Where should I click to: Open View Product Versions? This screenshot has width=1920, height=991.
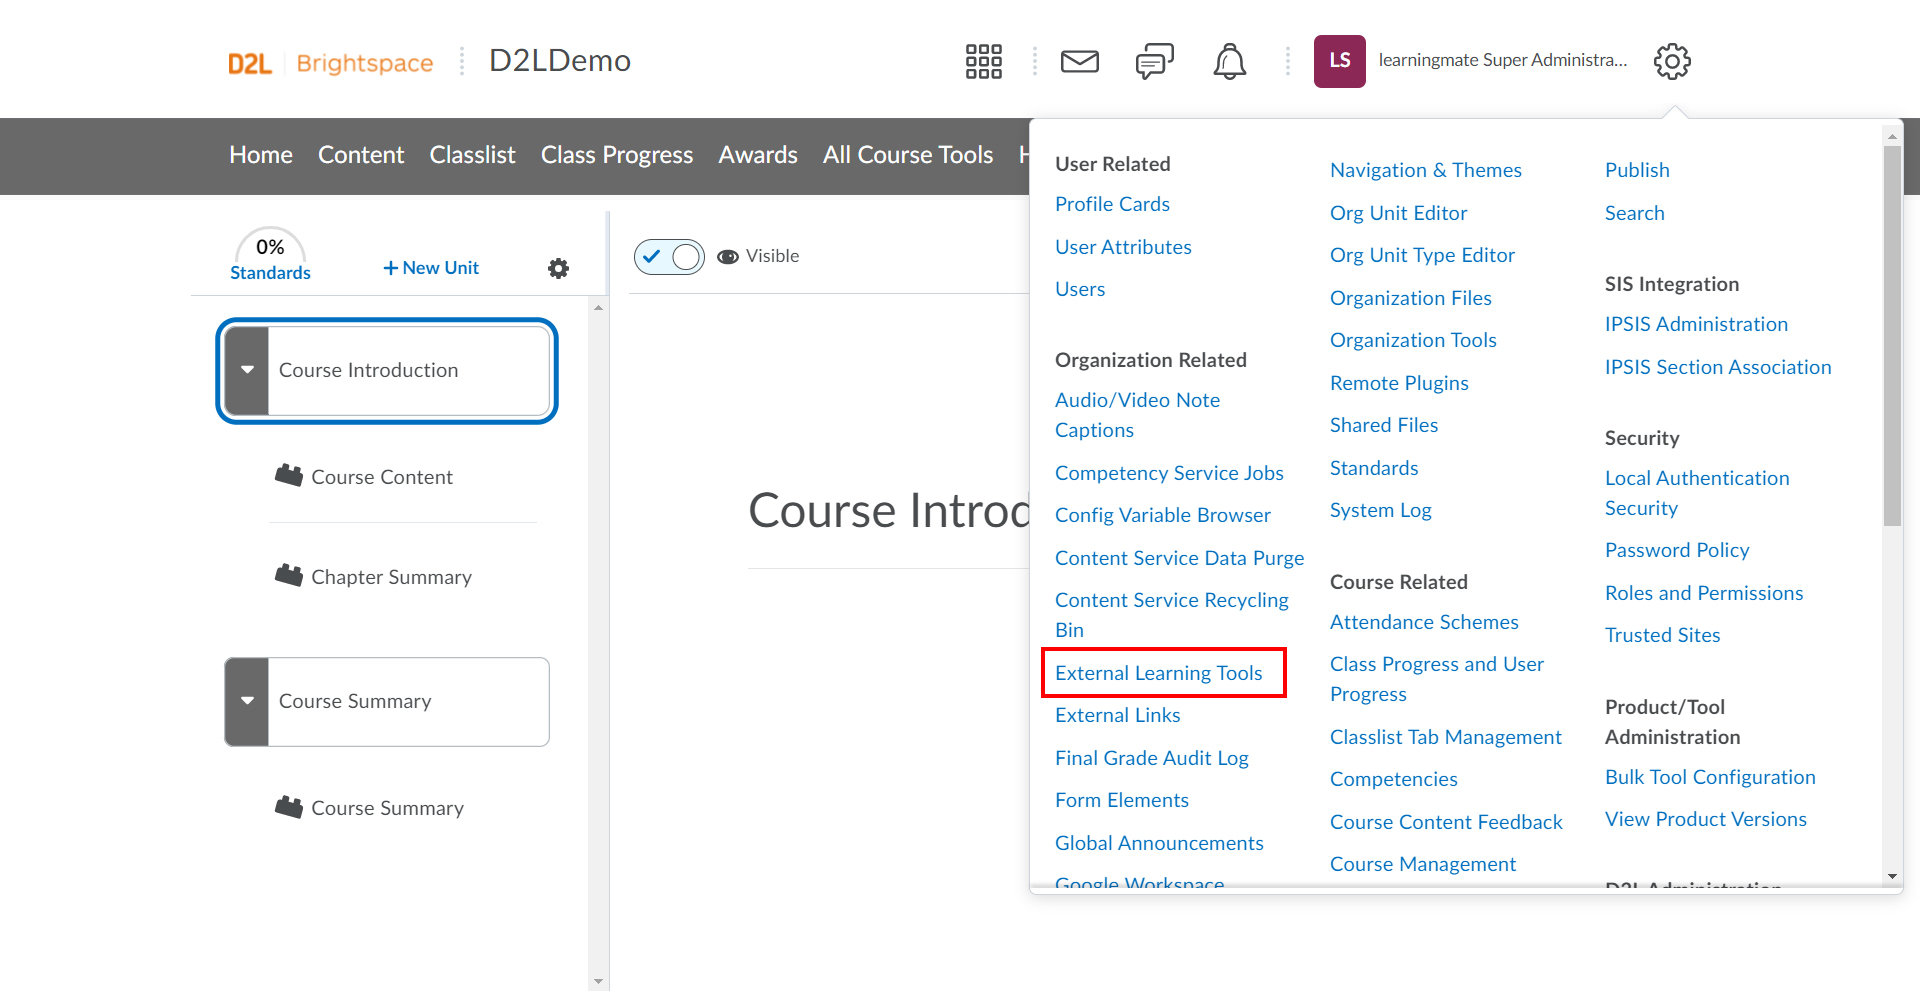(1705, 819)
